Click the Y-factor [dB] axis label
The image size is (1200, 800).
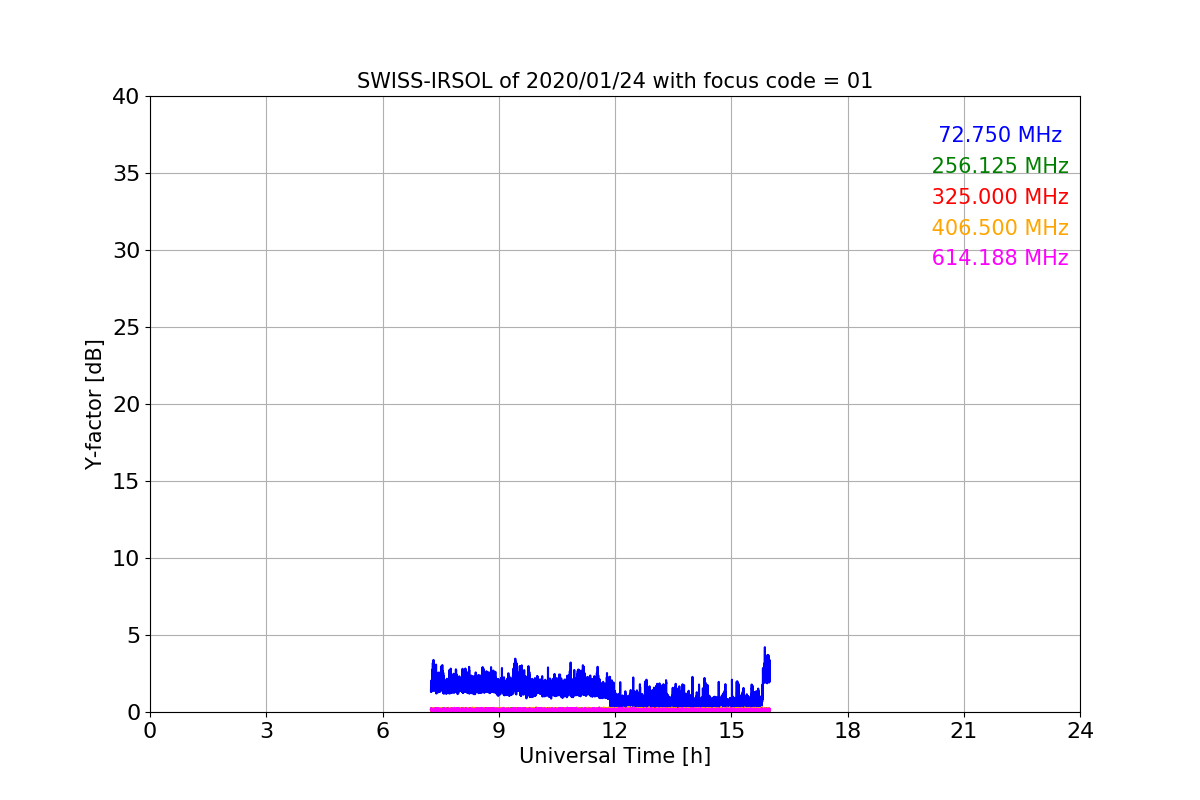[x=94, y=404]
